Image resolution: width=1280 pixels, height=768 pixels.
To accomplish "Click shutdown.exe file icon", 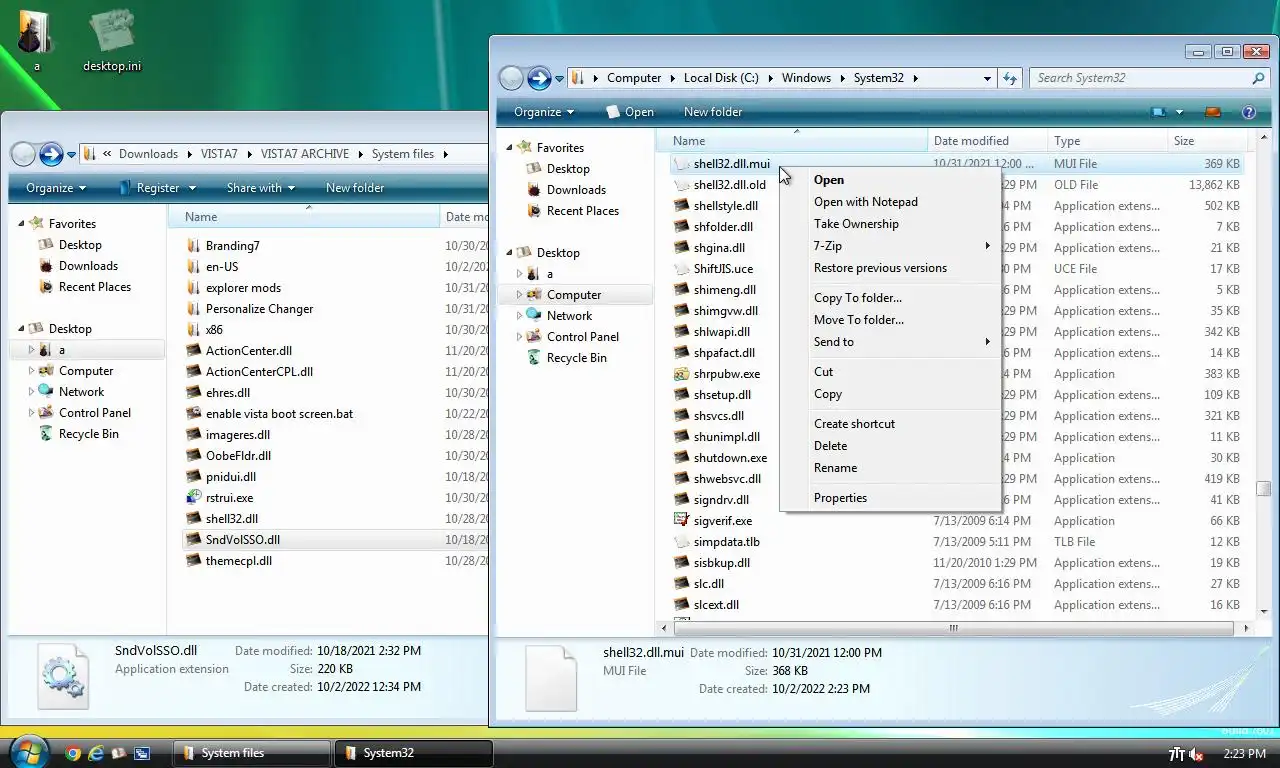I will click(681, 458).
